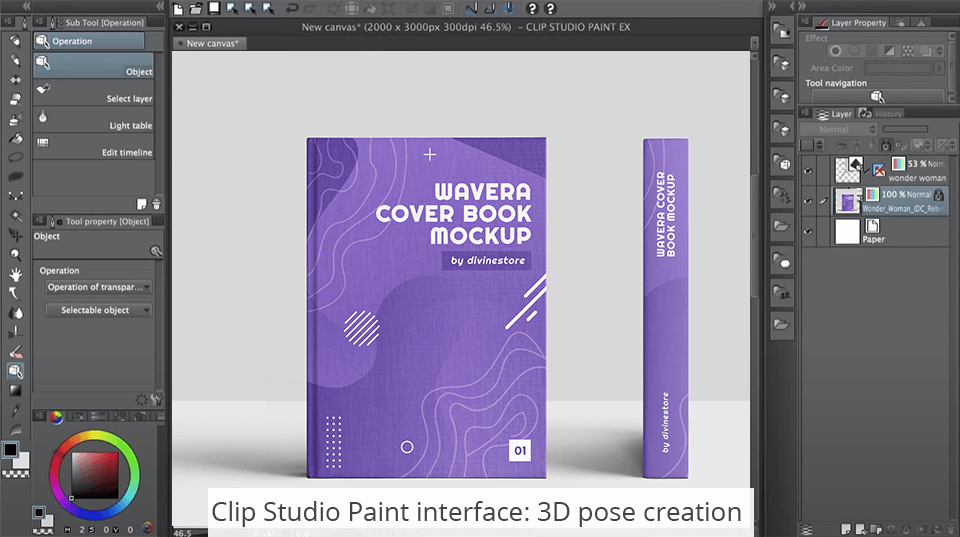Toggle Layer color effect in Layer Property
This screenshot has width=960, height=537.
(890, 51)
